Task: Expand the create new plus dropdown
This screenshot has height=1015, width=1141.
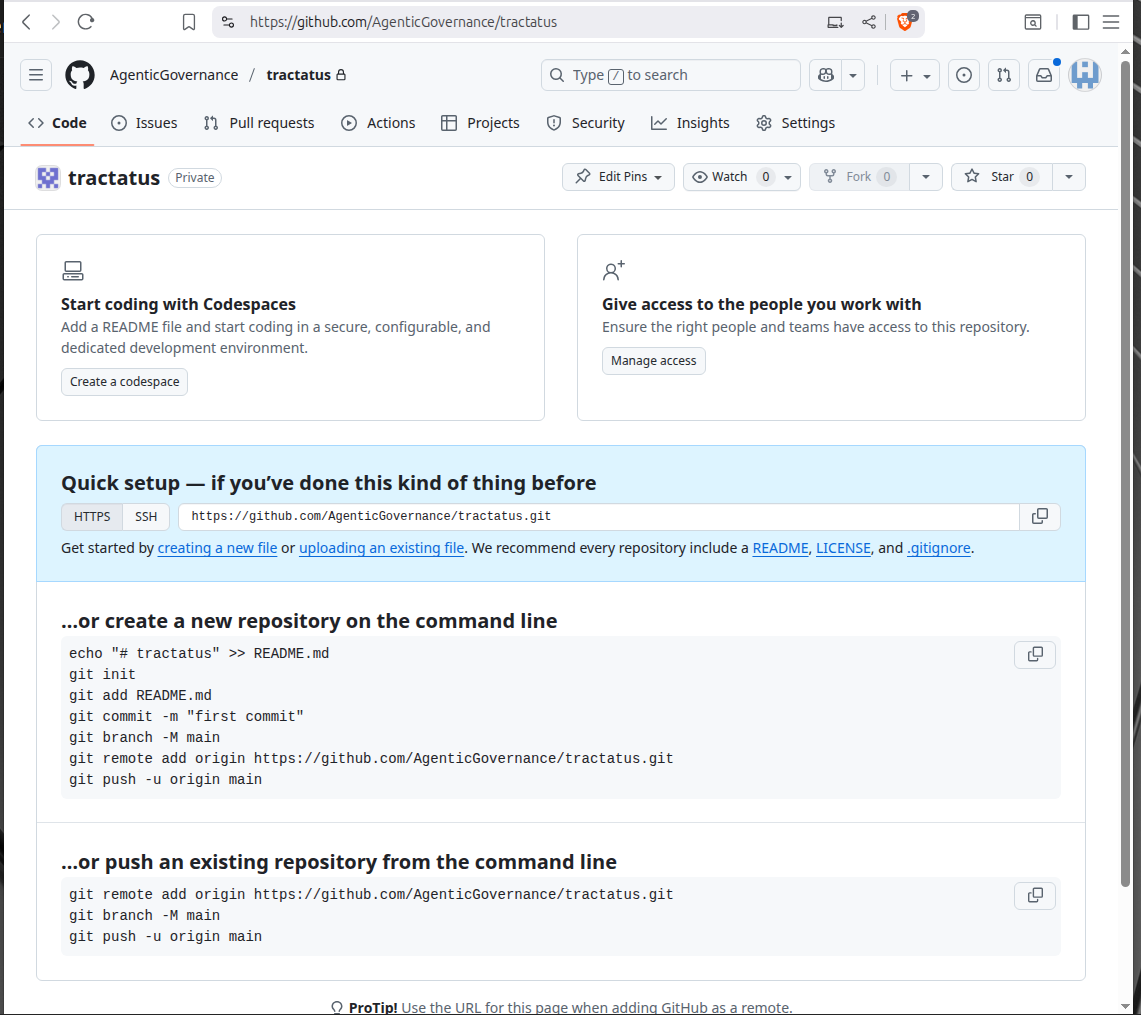Action: 915,75
